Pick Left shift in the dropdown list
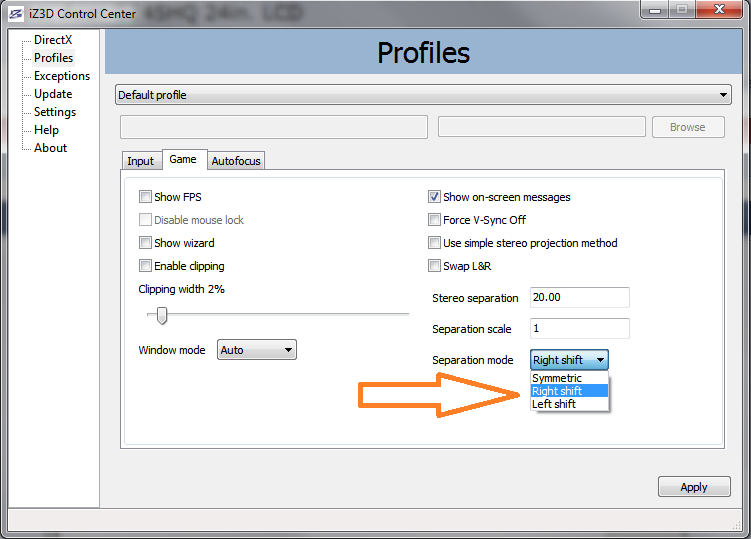The height and width of the screenshot is (539, 751). [x=554, y=404]
